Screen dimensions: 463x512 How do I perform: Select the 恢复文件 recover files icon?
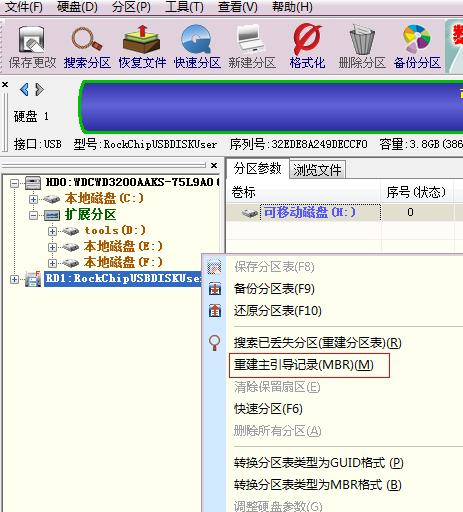[142, 47]
